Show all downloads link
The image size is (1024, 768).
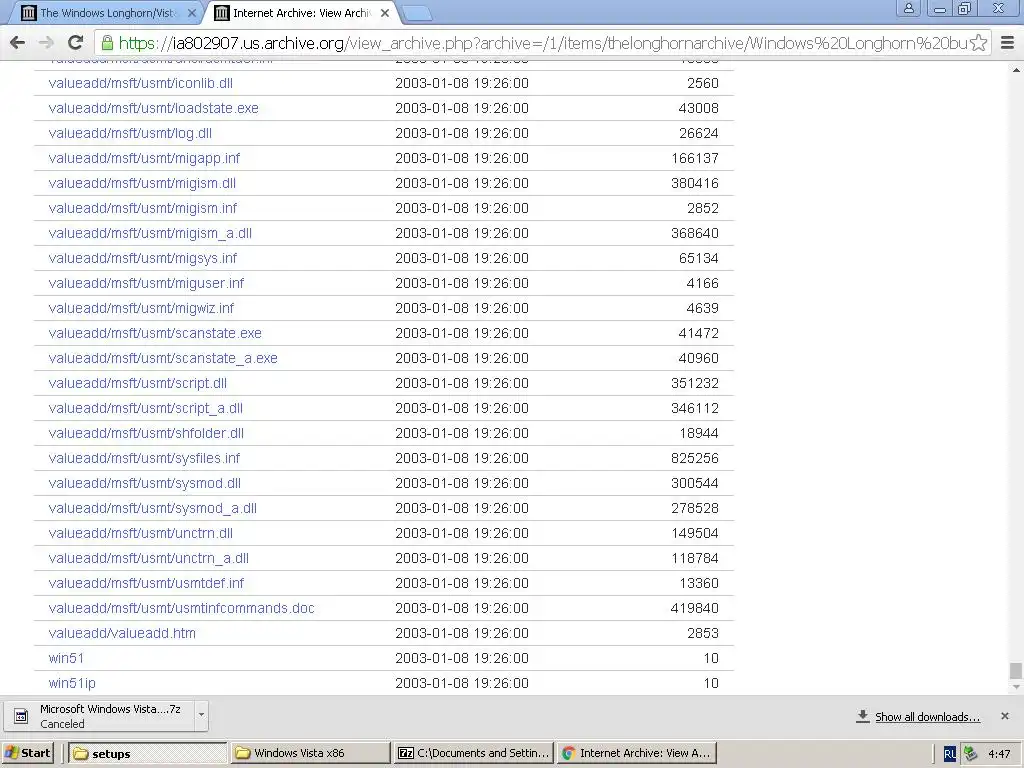pyautogui.click(x=927, y=717)
